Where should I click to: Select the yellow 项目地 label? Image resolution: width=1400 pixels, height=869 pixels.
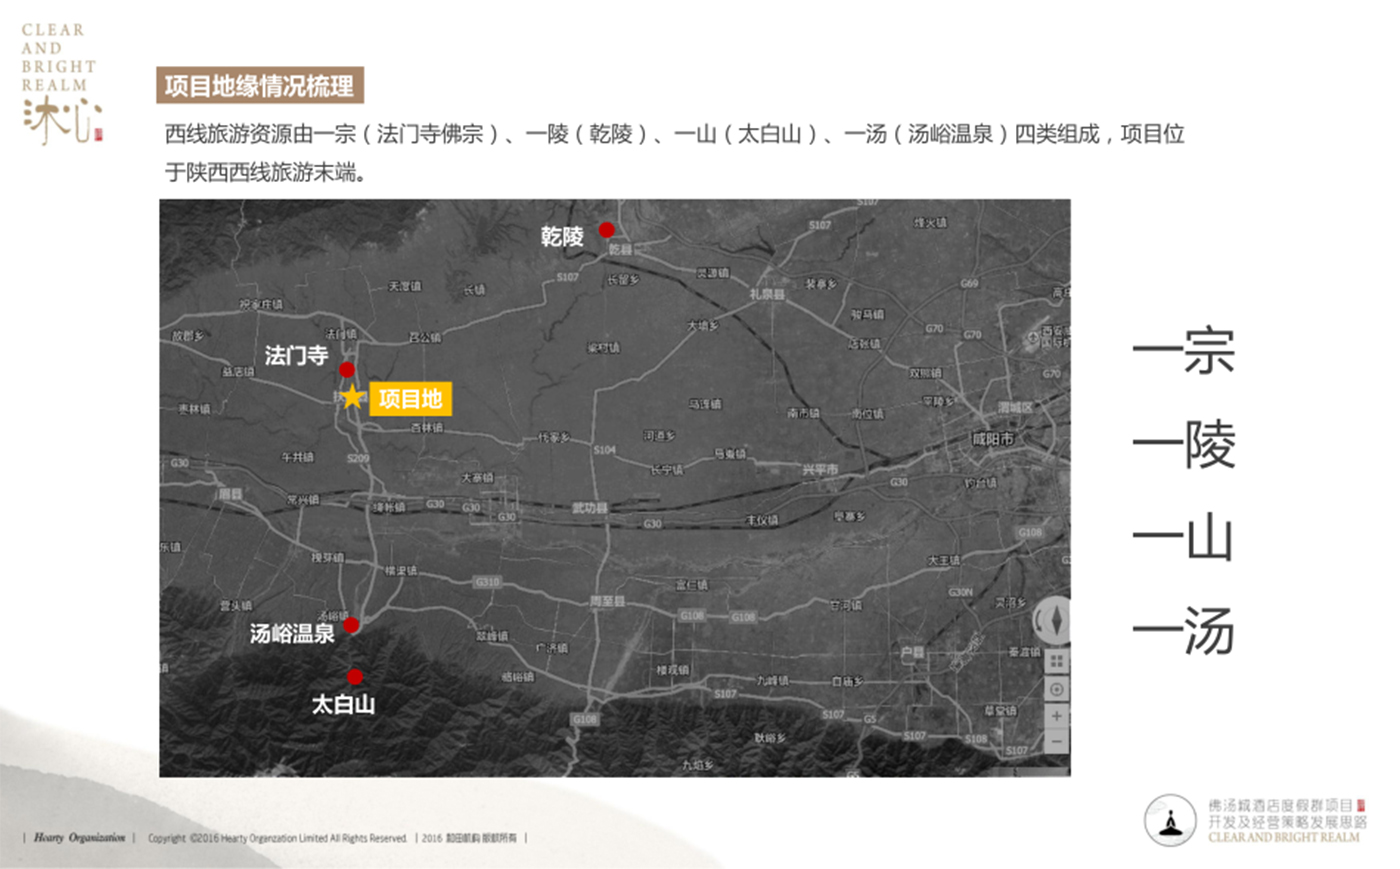411,399
